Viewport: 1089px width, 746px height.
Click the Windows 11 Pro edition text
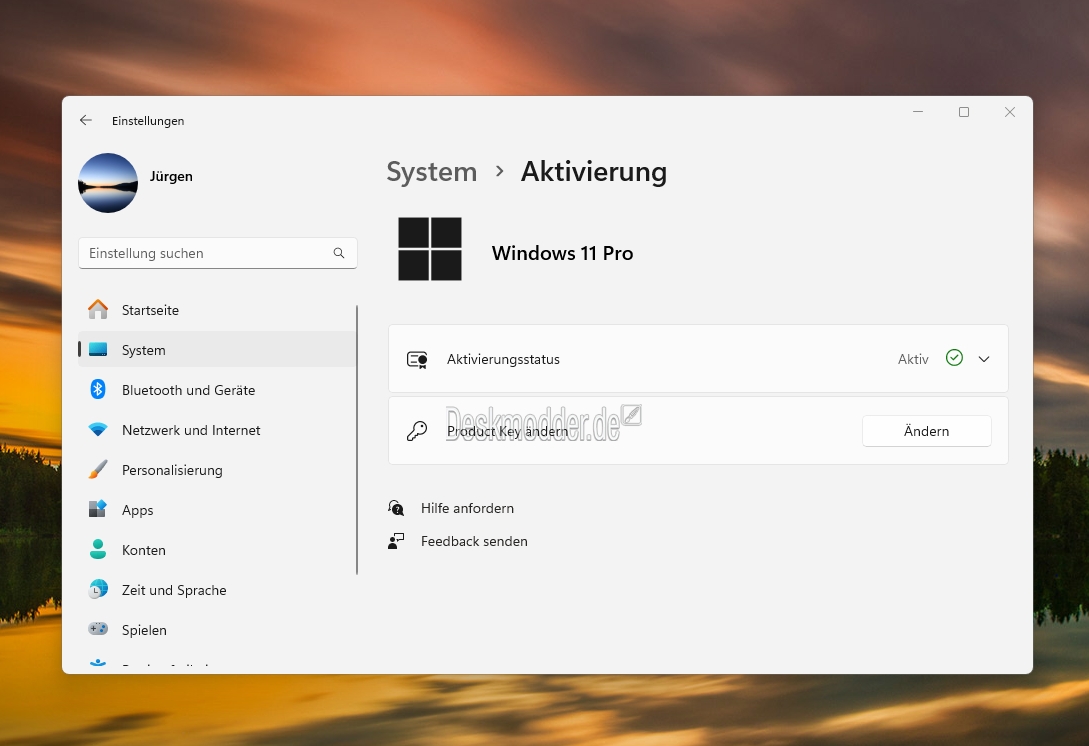click(x=563, y=253)
